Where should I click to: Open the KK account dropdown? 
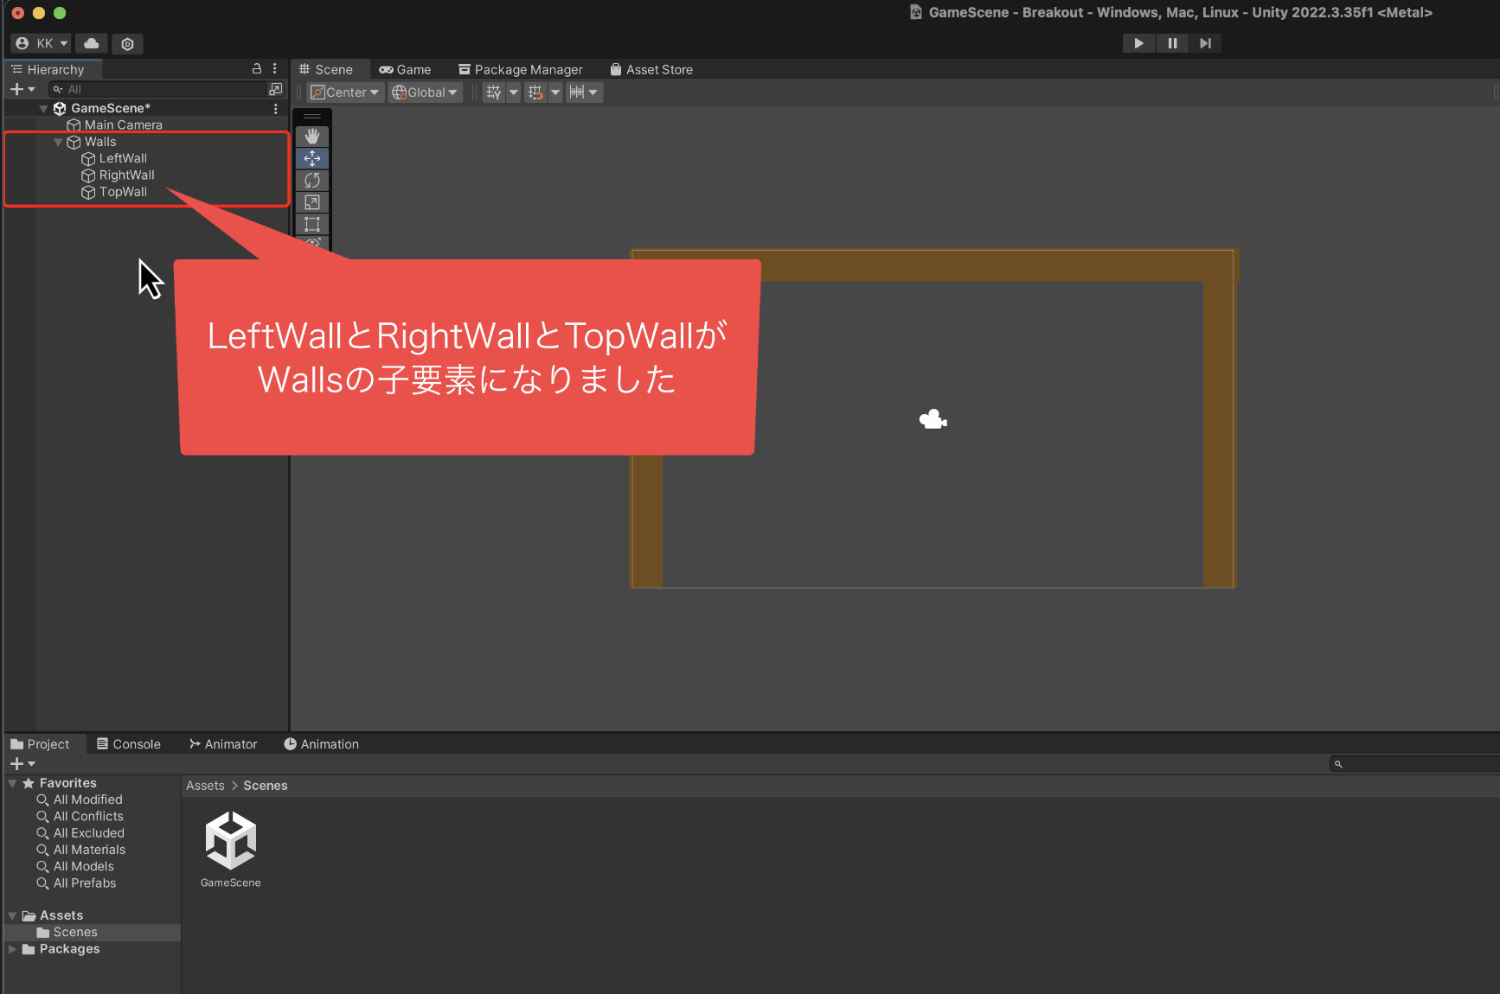click(41, 43)
